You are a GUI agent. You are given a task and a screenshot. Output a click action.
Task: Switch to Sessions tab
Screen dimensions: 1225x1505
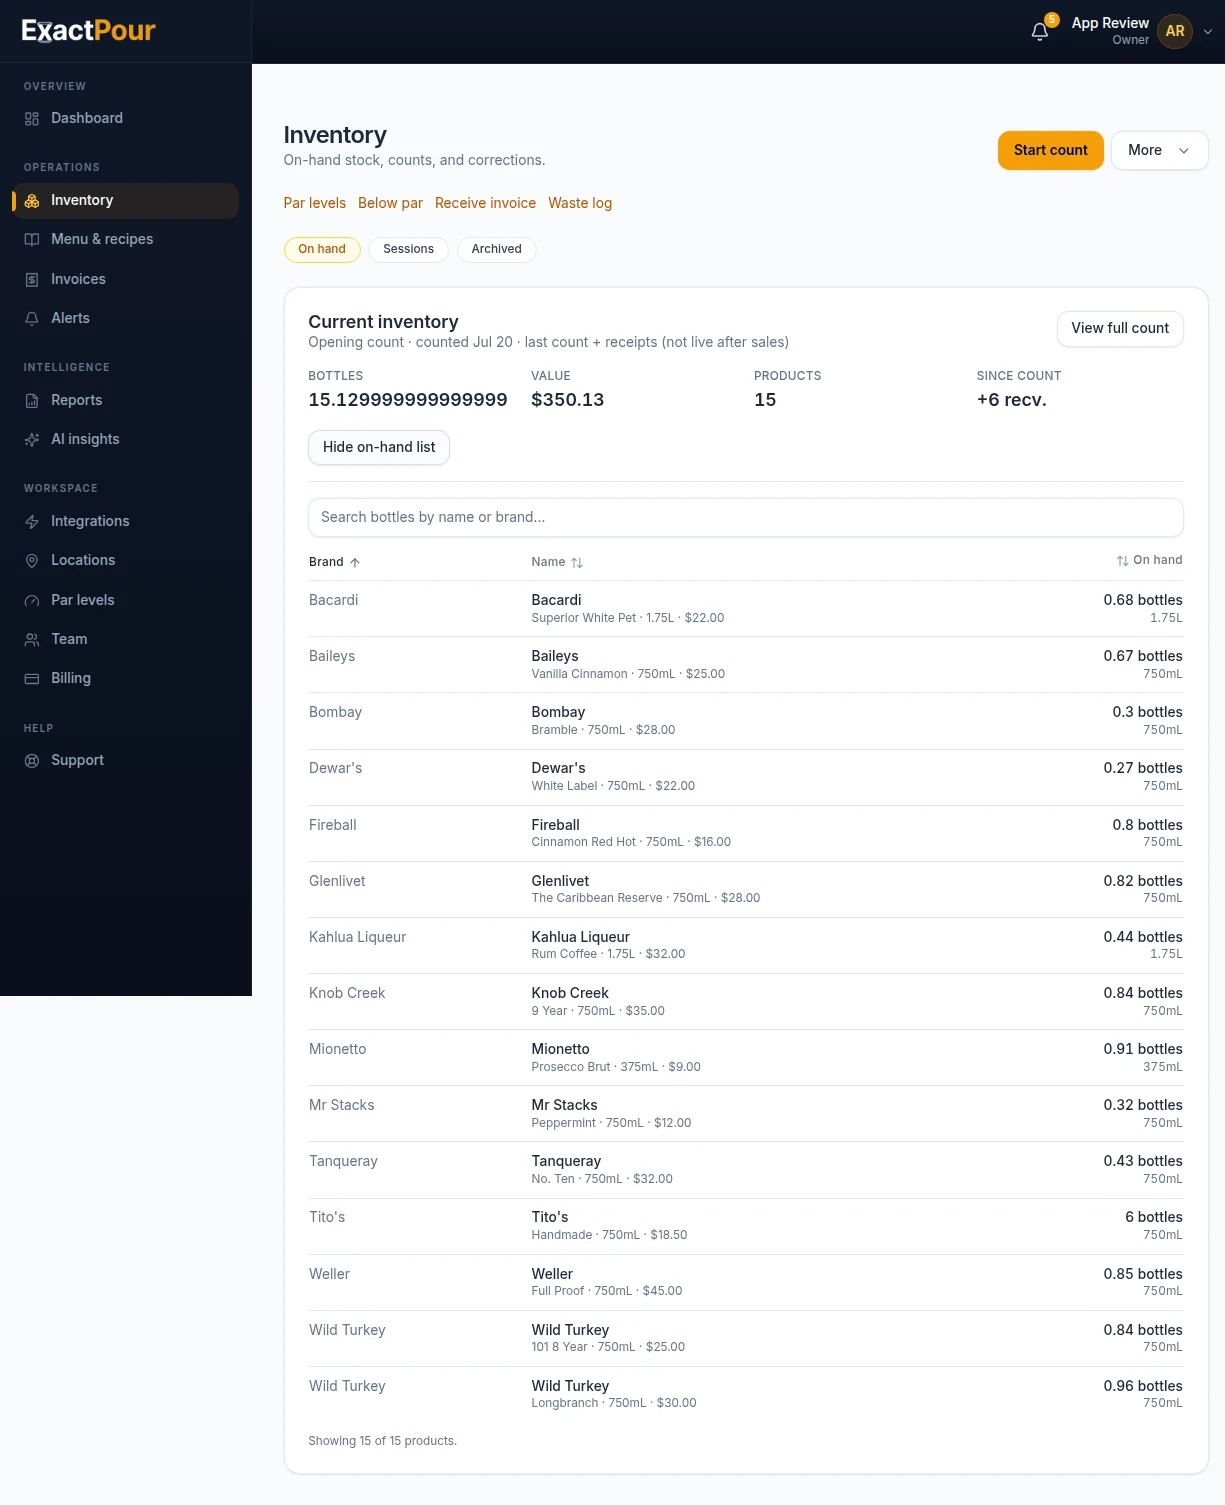coord(408,249)
